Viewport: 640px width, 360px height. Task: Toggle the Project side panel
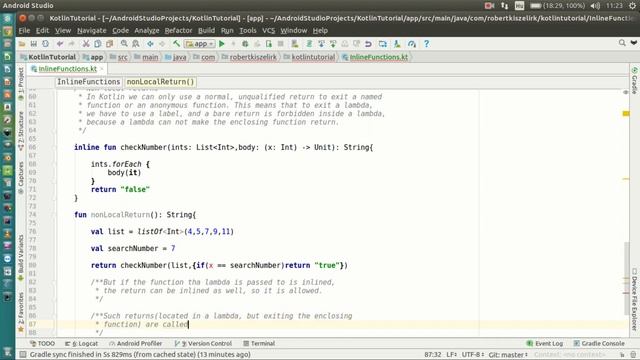click(21, 84)
